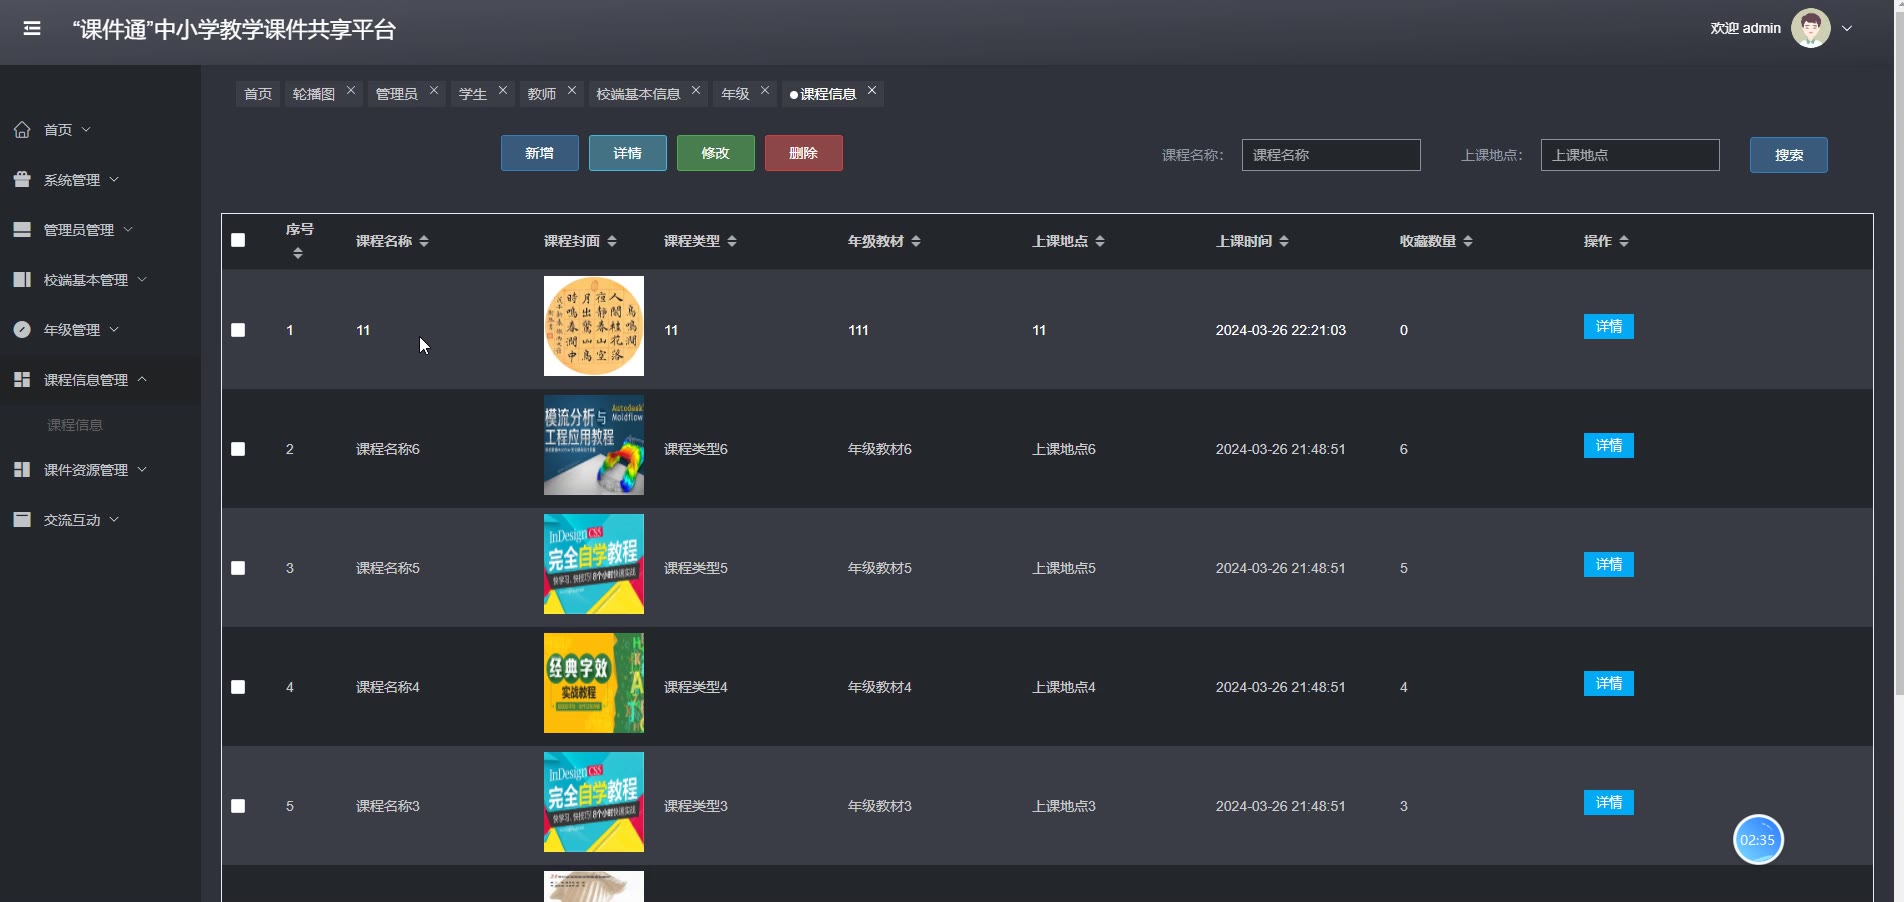The width and height of the screenshot is (1904, 902).
Task: Close the 管理员 tab
Action: pyautogui.click(x=434, y=90)
